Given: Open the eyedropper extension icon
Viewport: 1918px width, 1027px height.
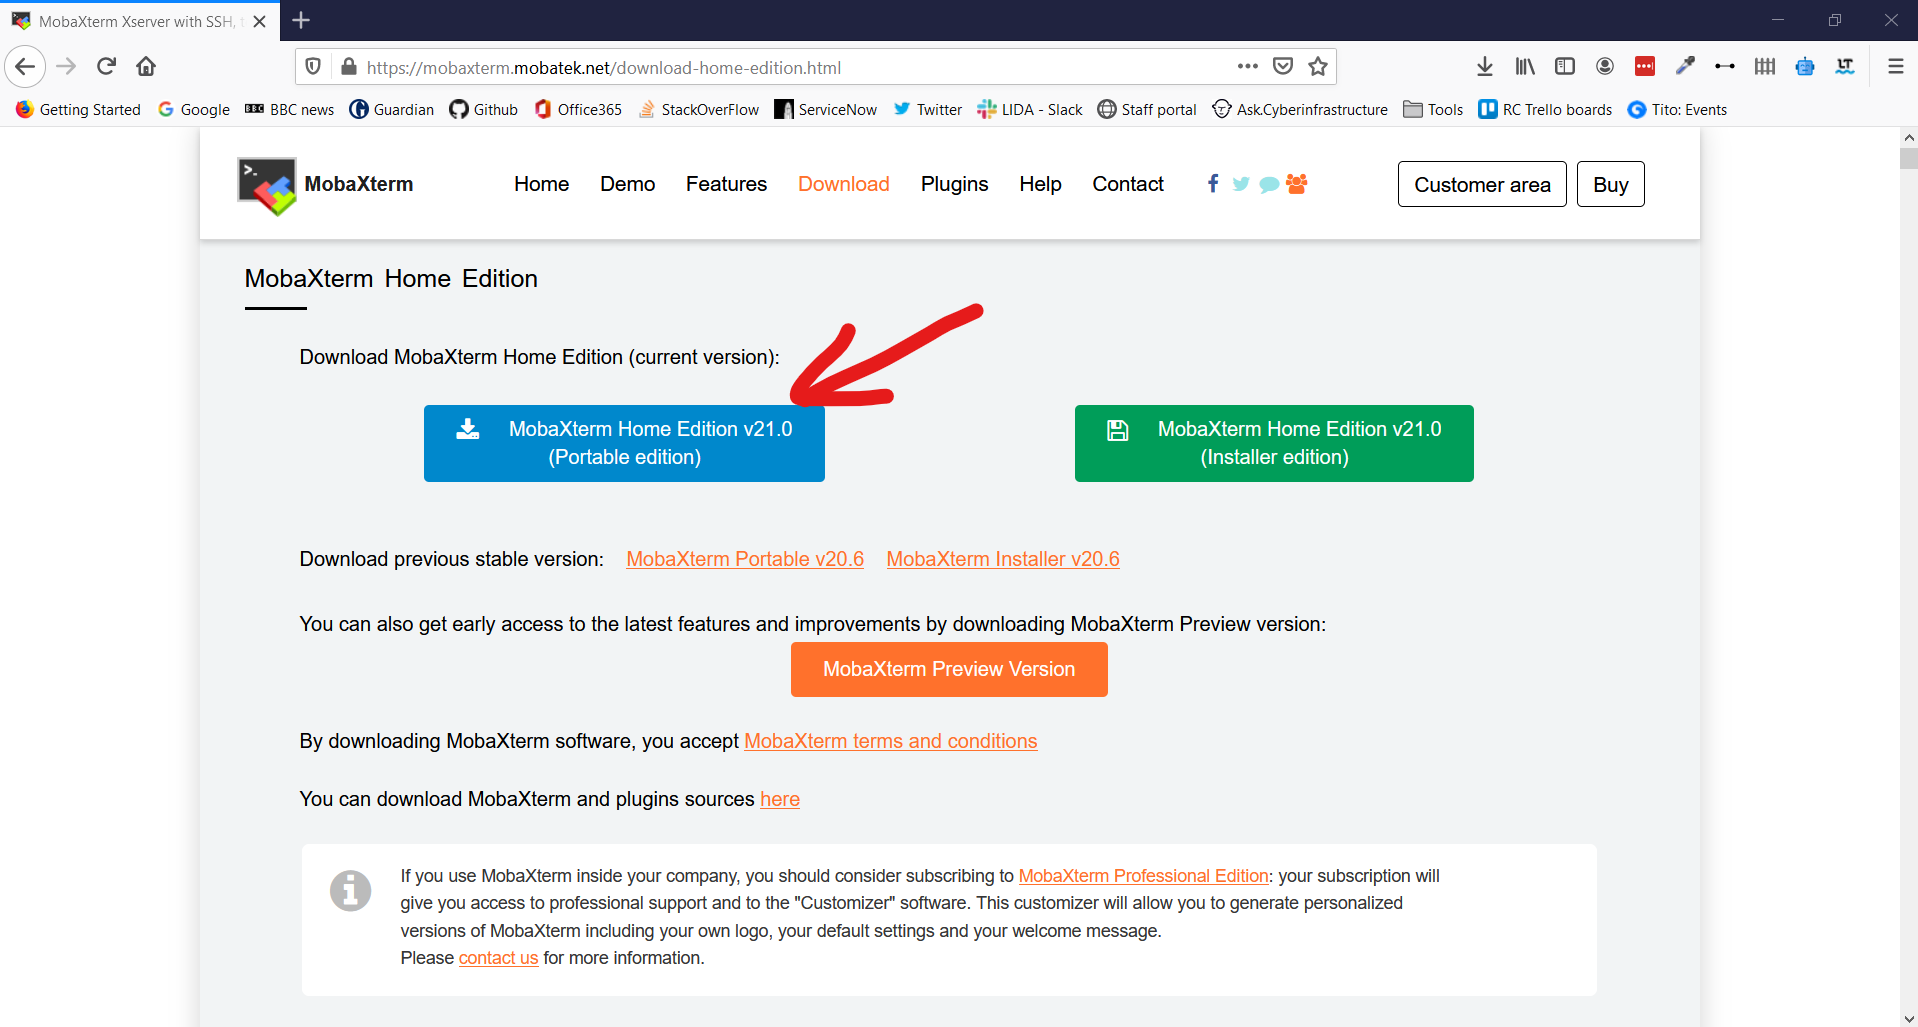Looking at the screenshot, I should [x=1685, y=67].
